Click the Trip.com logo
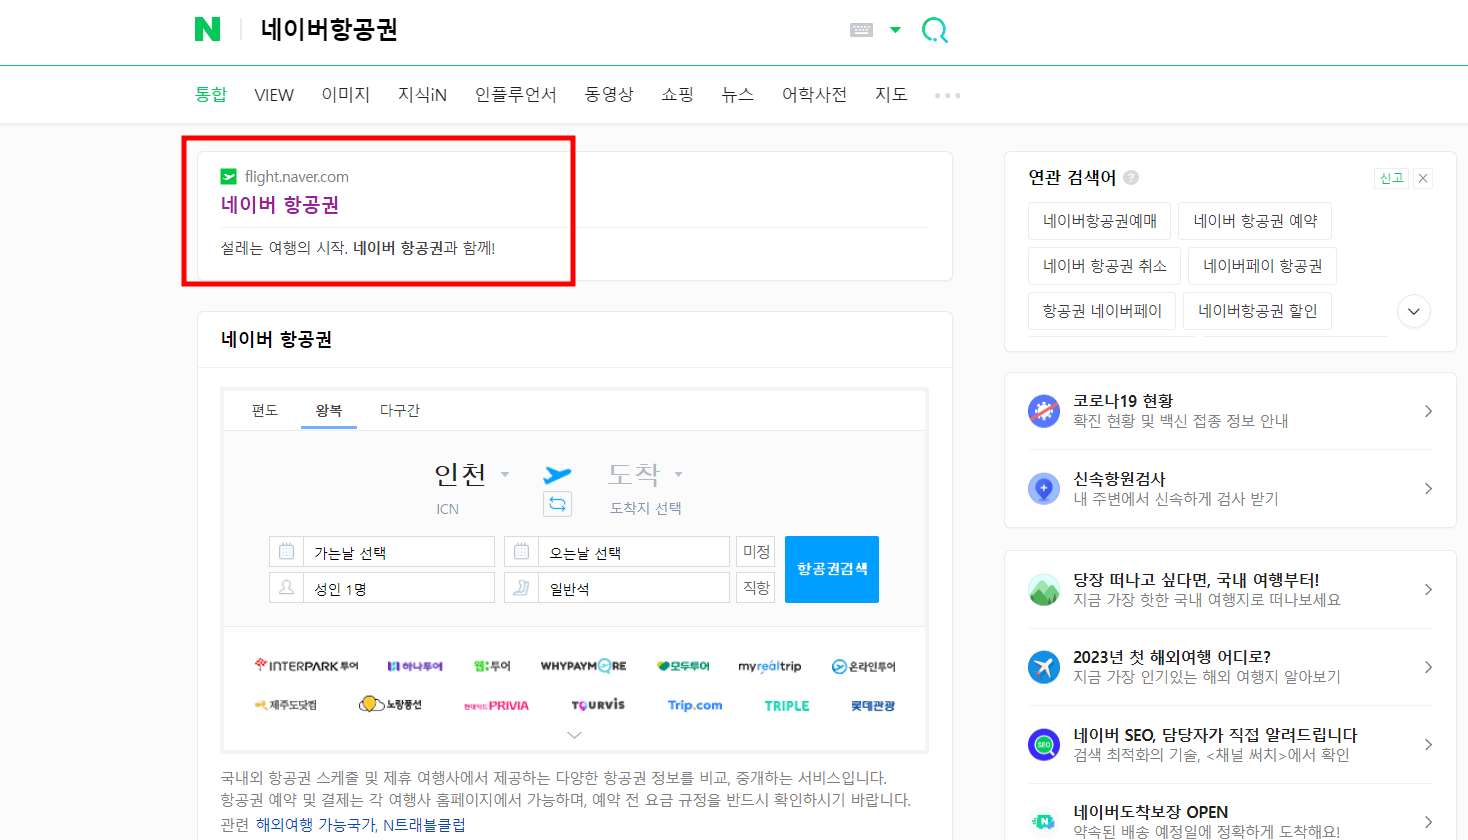 [695, 705]
